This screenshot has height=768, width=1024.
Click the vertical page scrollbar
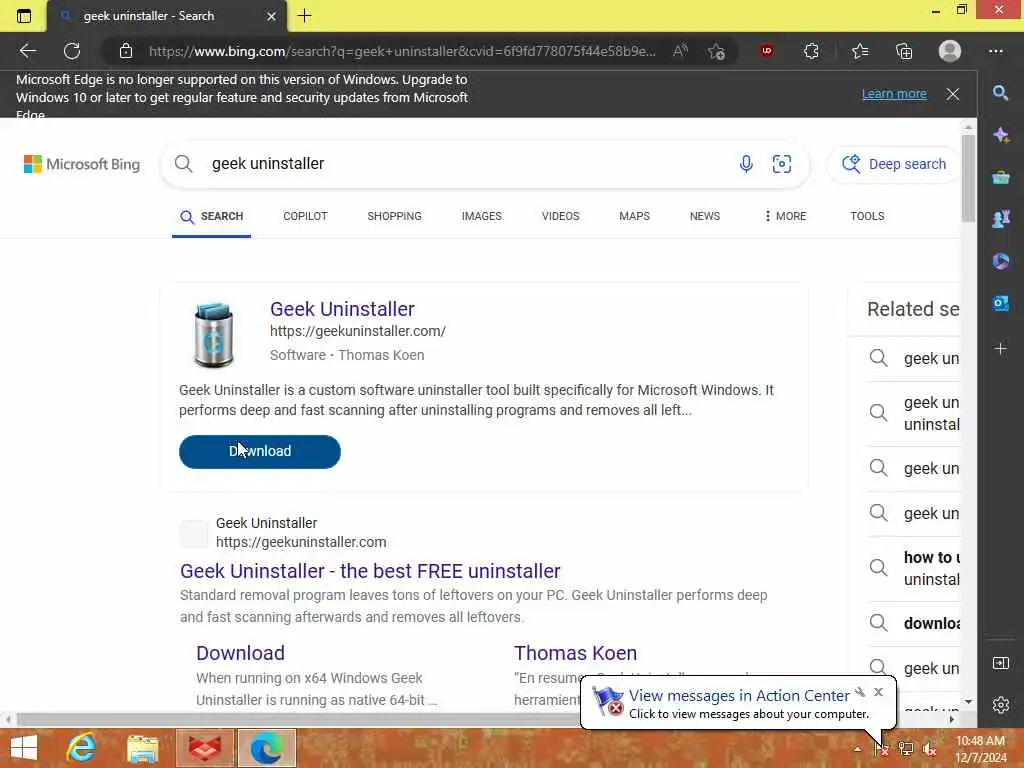pos(968,178)
